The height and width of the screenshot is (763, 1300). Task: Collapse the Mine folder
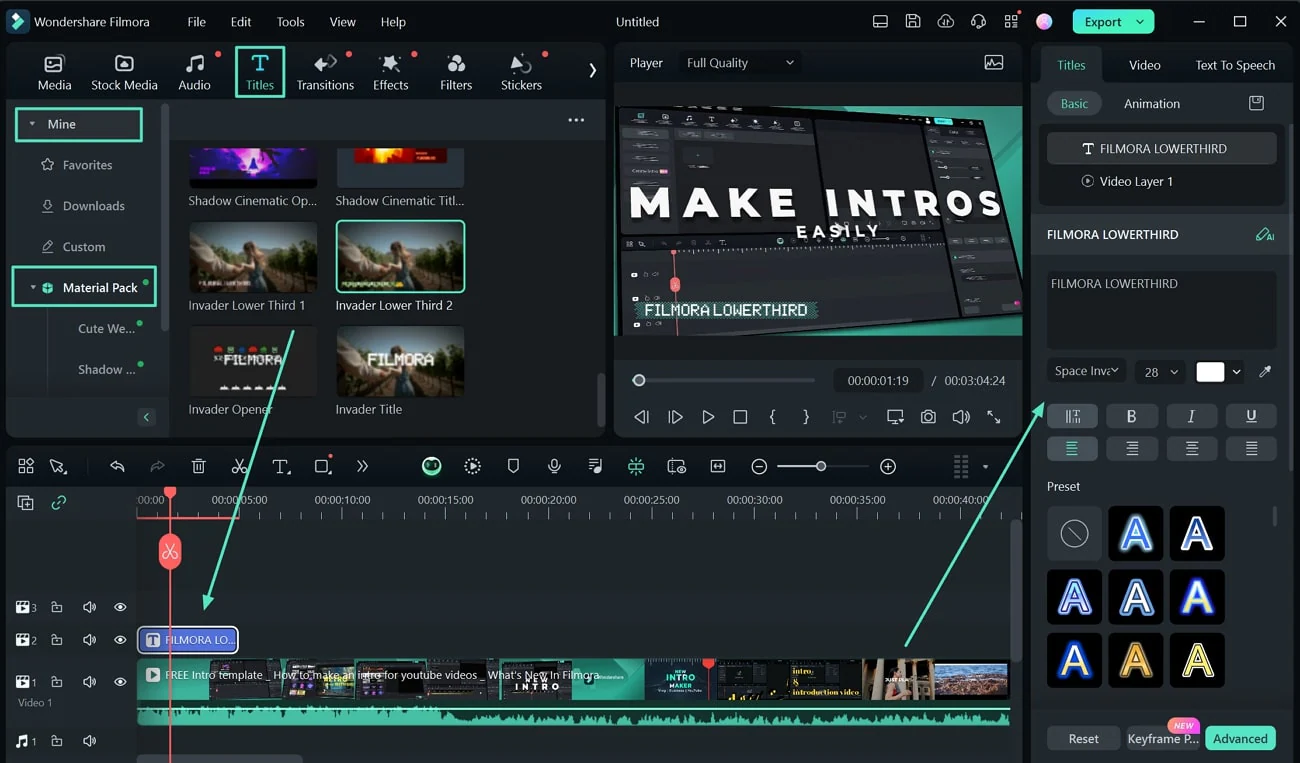(32, 124)
